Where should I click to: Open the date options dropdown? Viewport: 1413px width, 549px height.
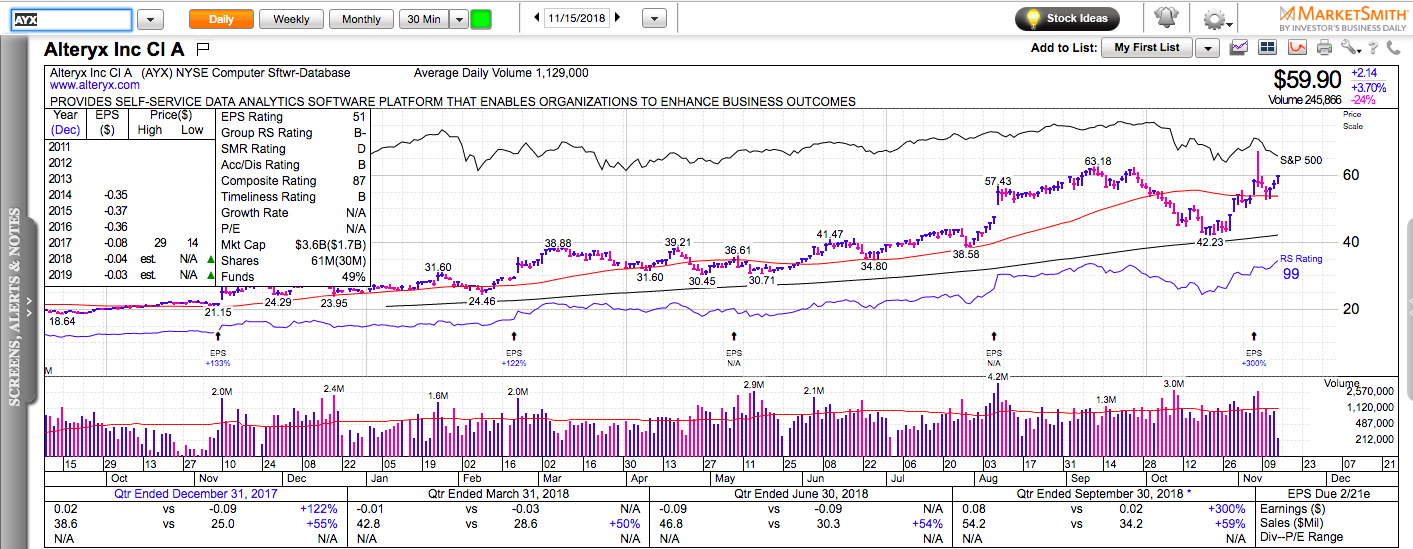654,19
